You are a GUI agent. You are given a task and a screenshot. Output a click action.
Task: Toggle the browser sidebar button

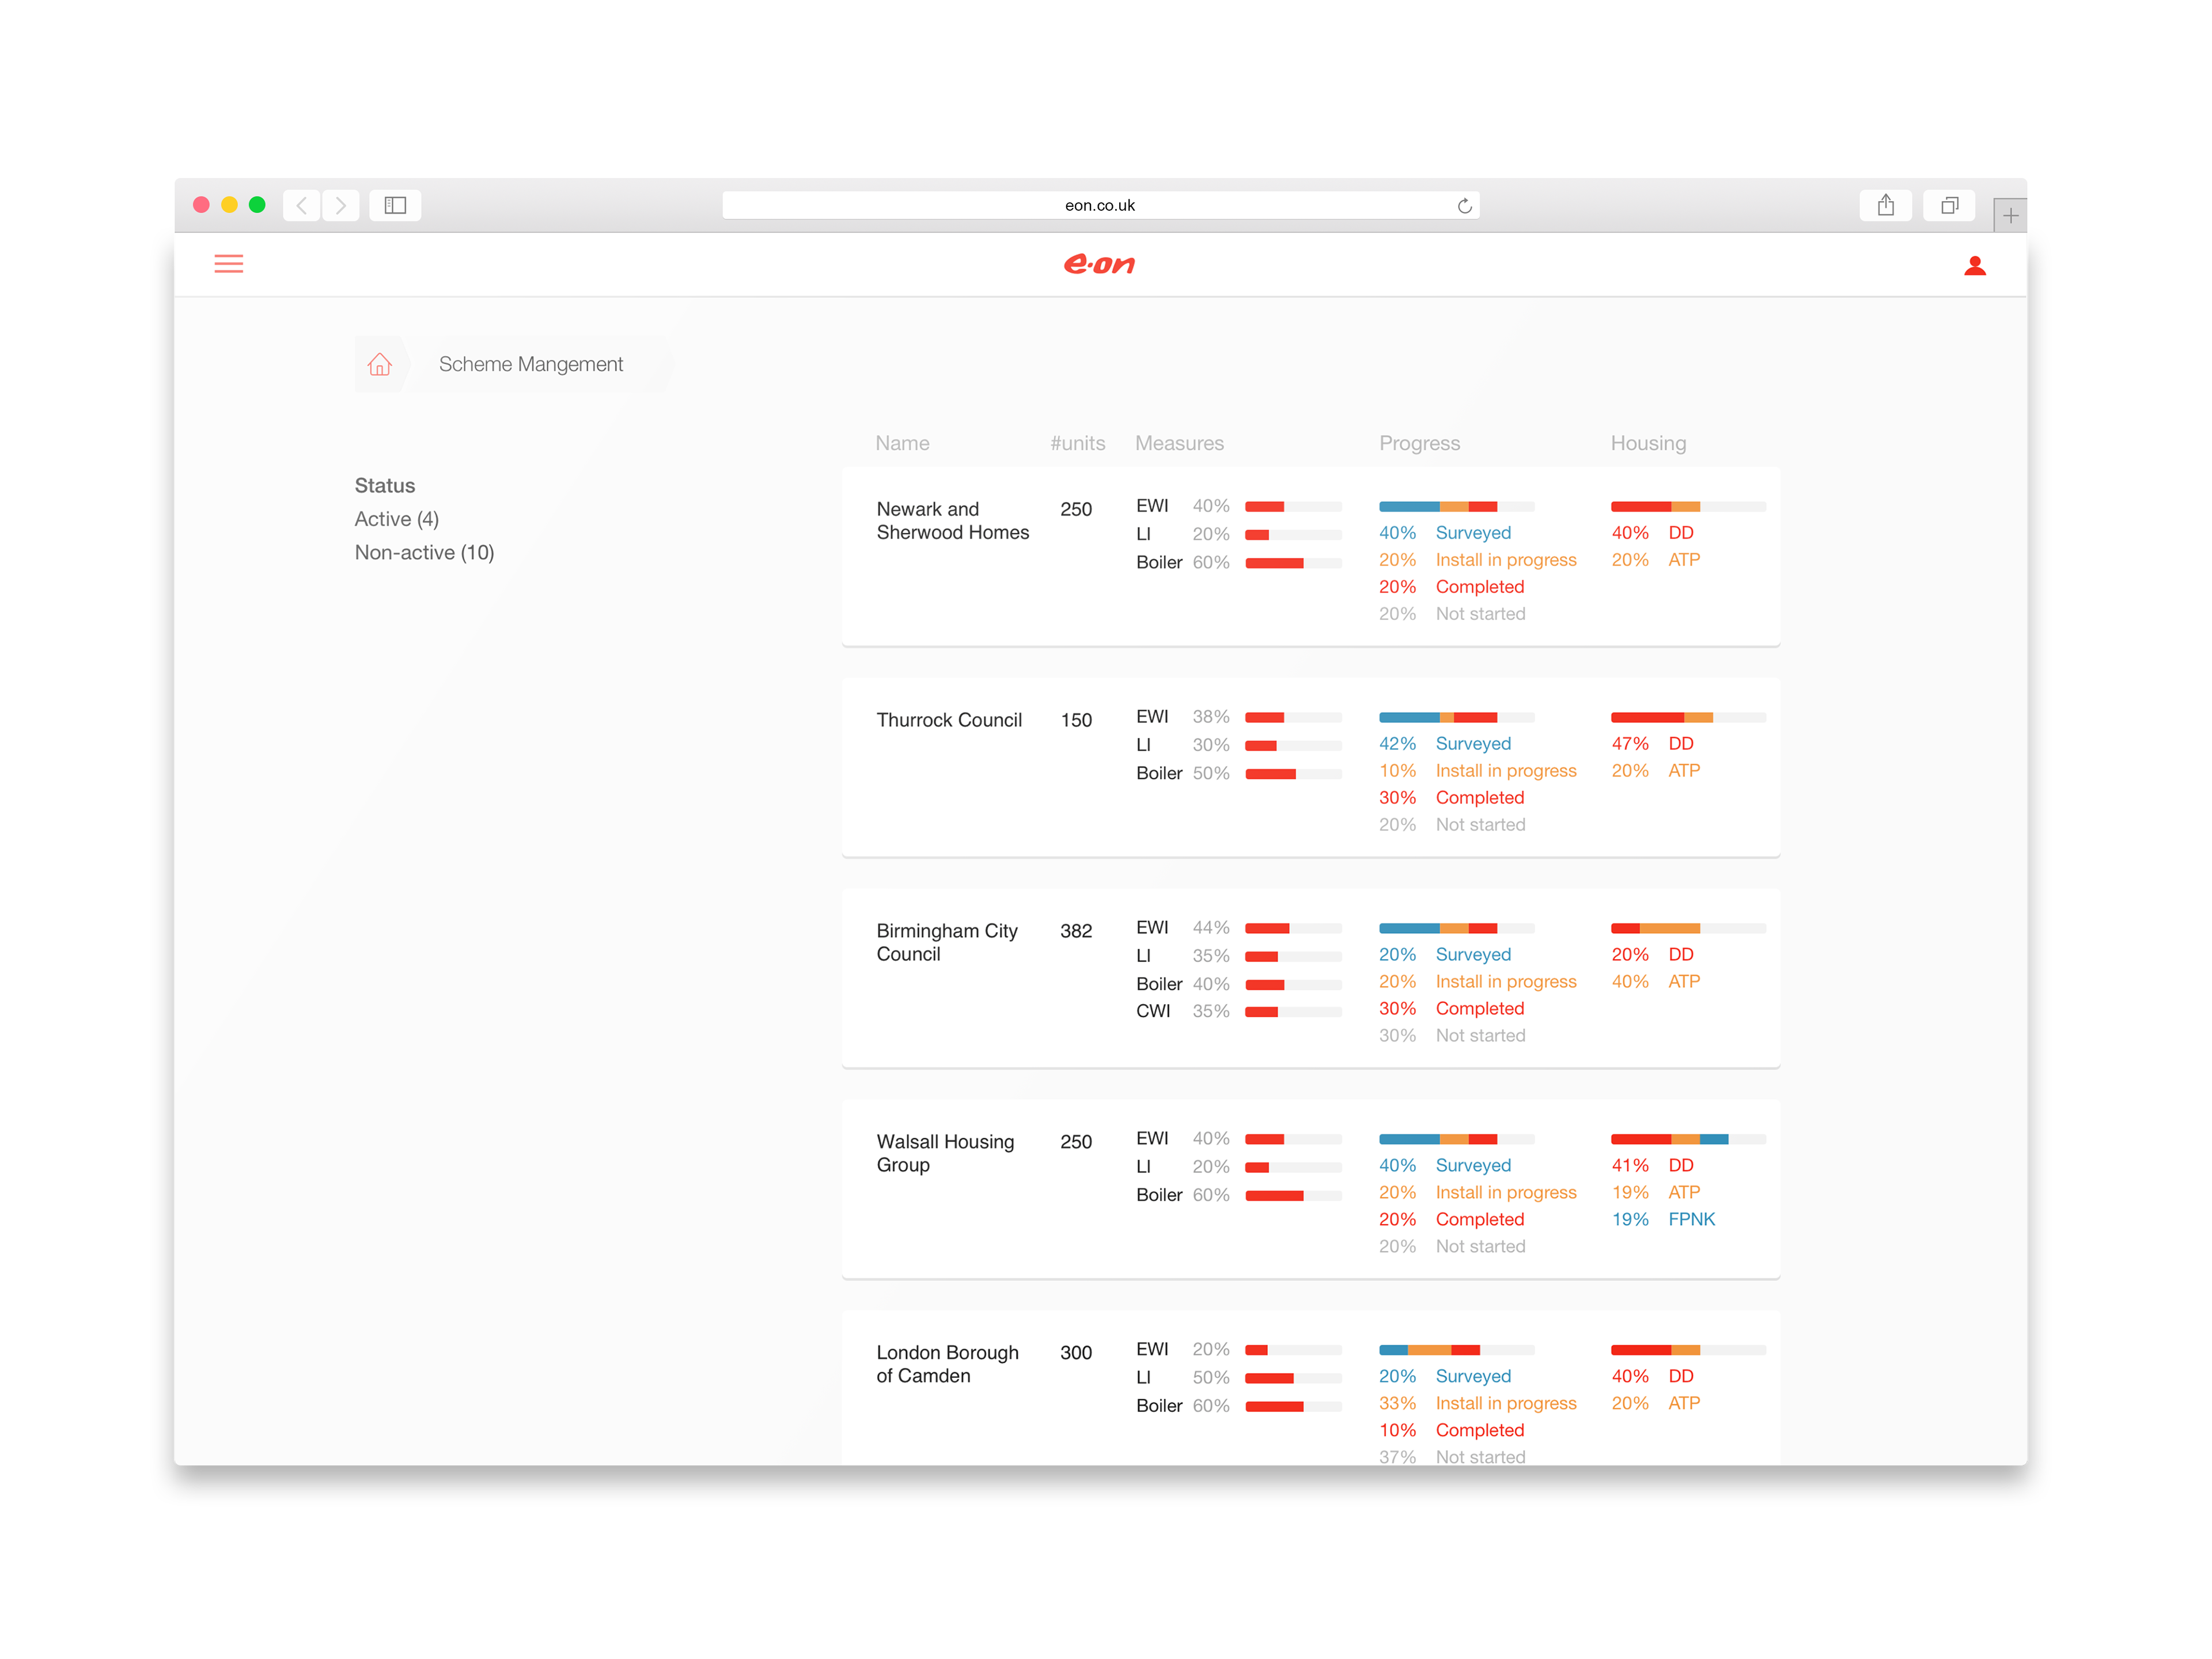(x=395, y=205)
